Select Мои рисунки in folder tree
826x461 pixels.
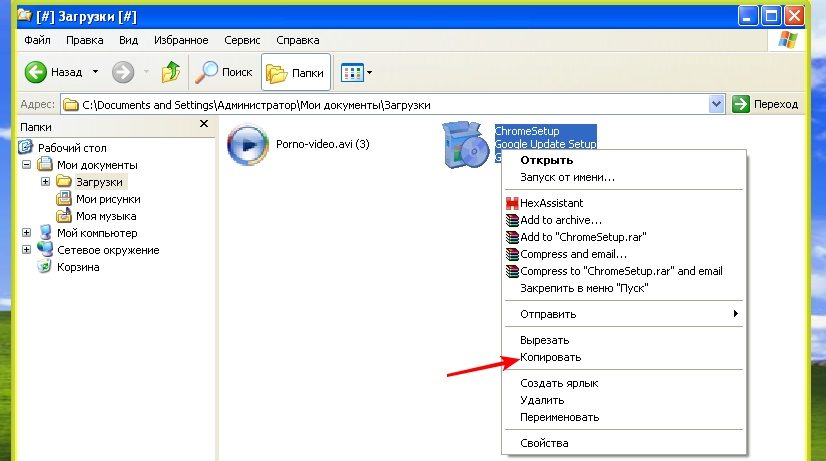click(108, 199)
